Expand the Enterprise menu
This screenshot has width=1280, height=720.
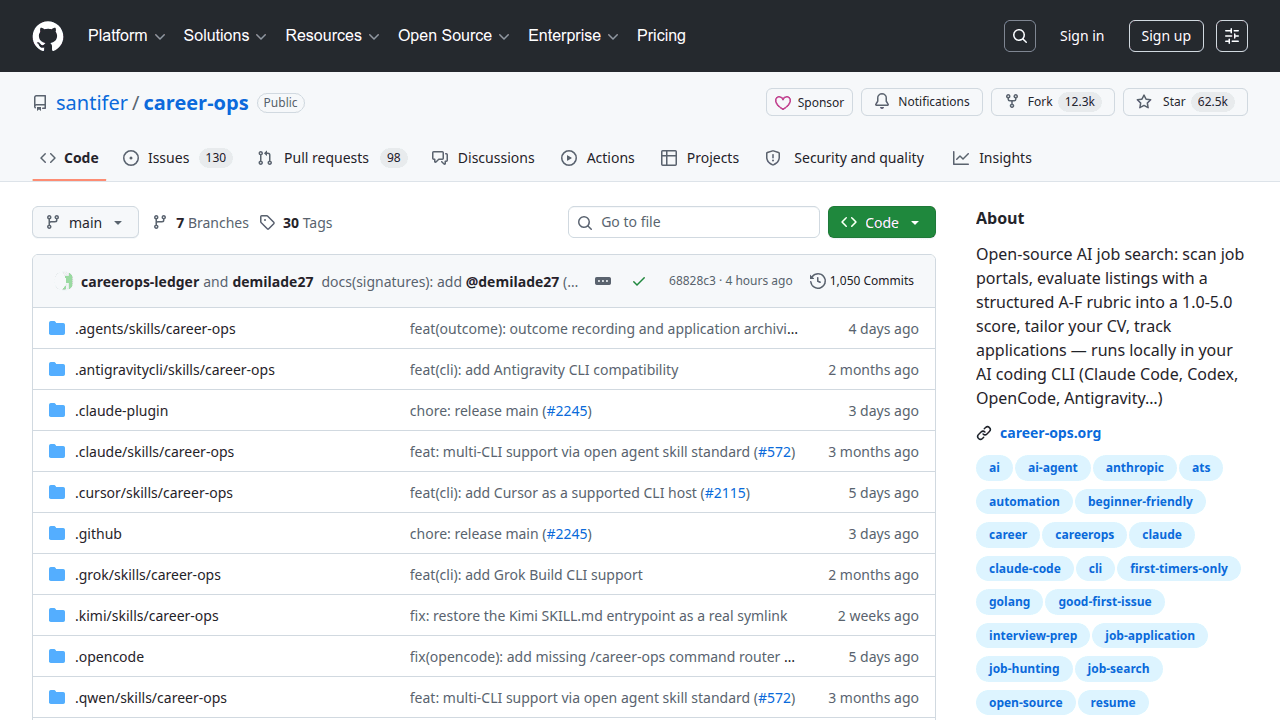coord(573,36)
